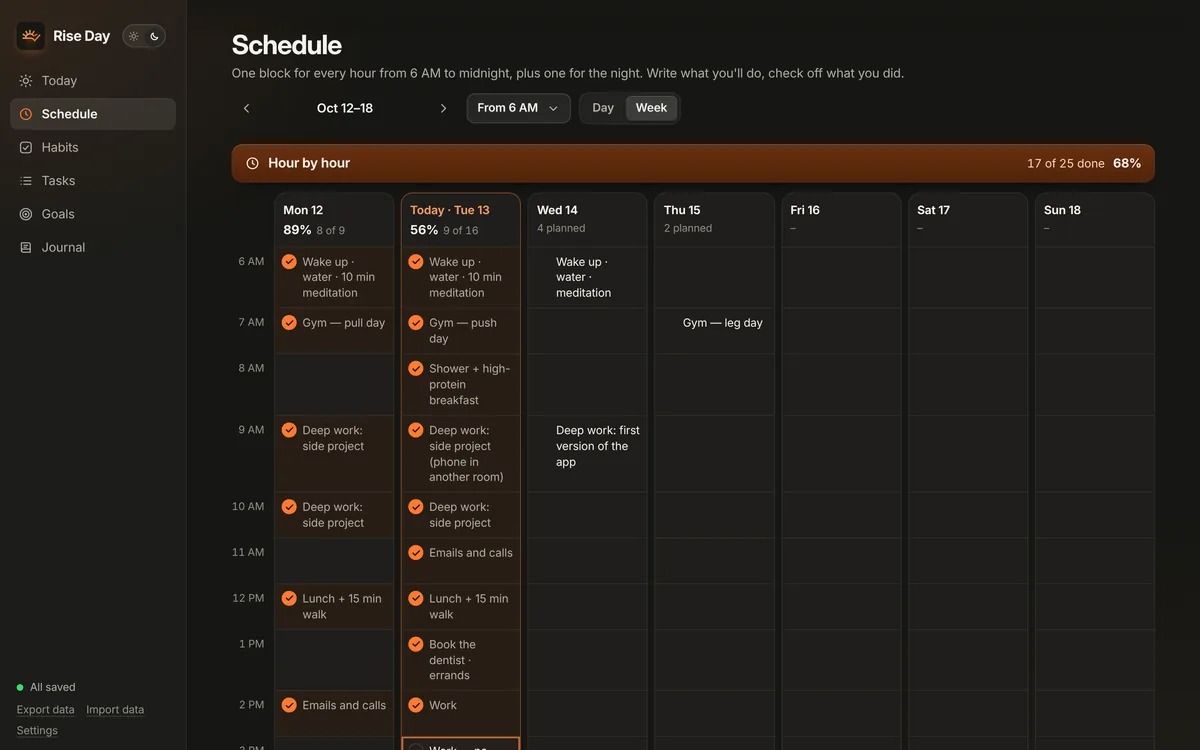Uncheck Tuesday Book the dentist · errands
Image resolution: width=1200 pixels, height=750 pixels.
coord(416,645)
